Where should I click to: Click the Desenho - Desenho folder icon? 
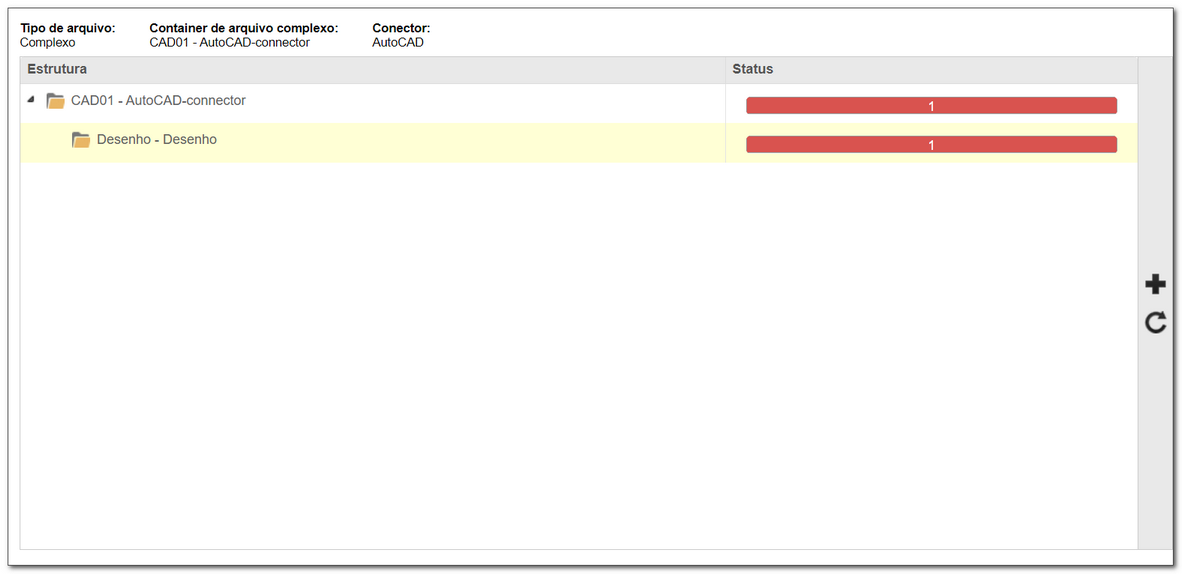pos(81,140)
